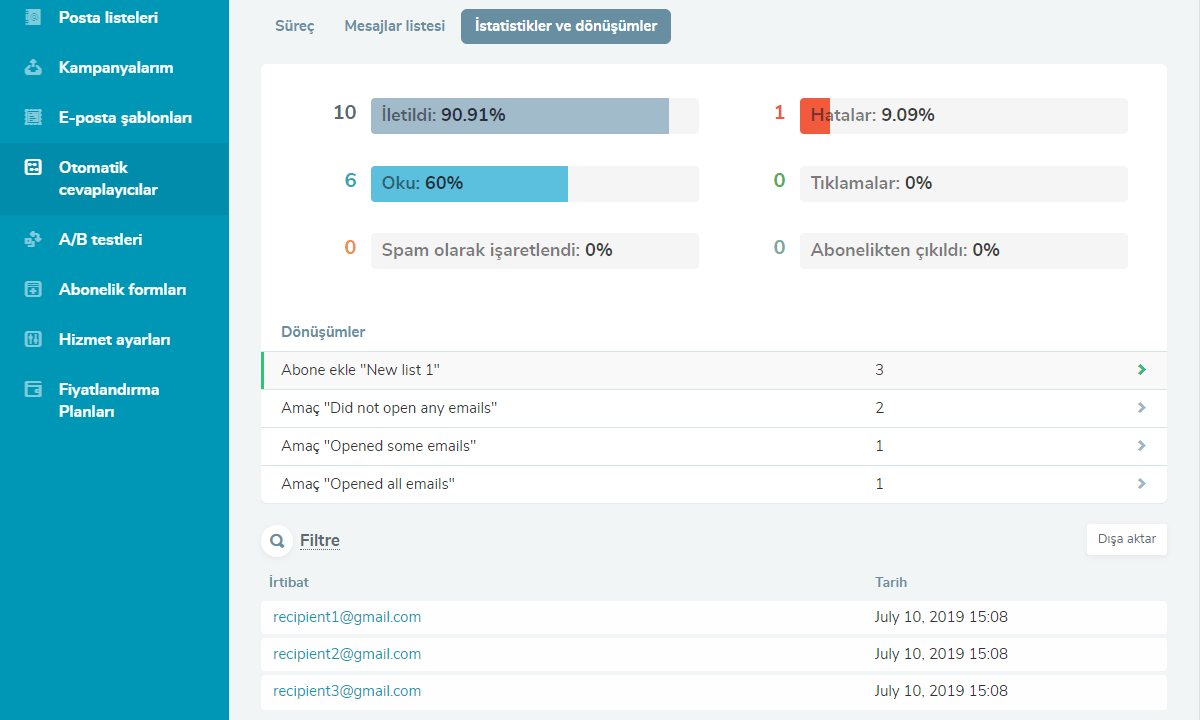Expand "Opened some emails" row arrow
The height and width of the screenshot is (720, 1200).
click(x=1141, y=446)
